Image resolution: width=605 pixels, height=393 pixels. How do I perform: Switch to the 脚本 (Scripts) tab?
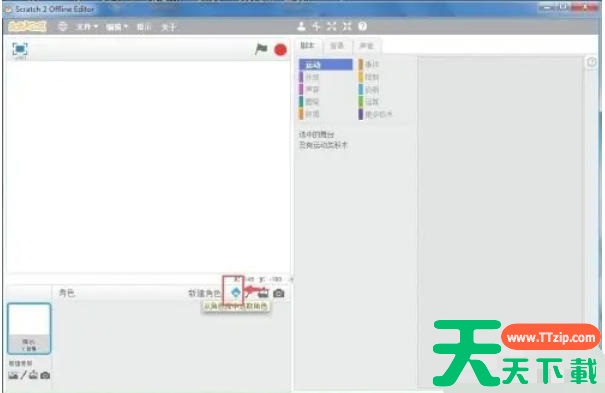pos(308,46)
